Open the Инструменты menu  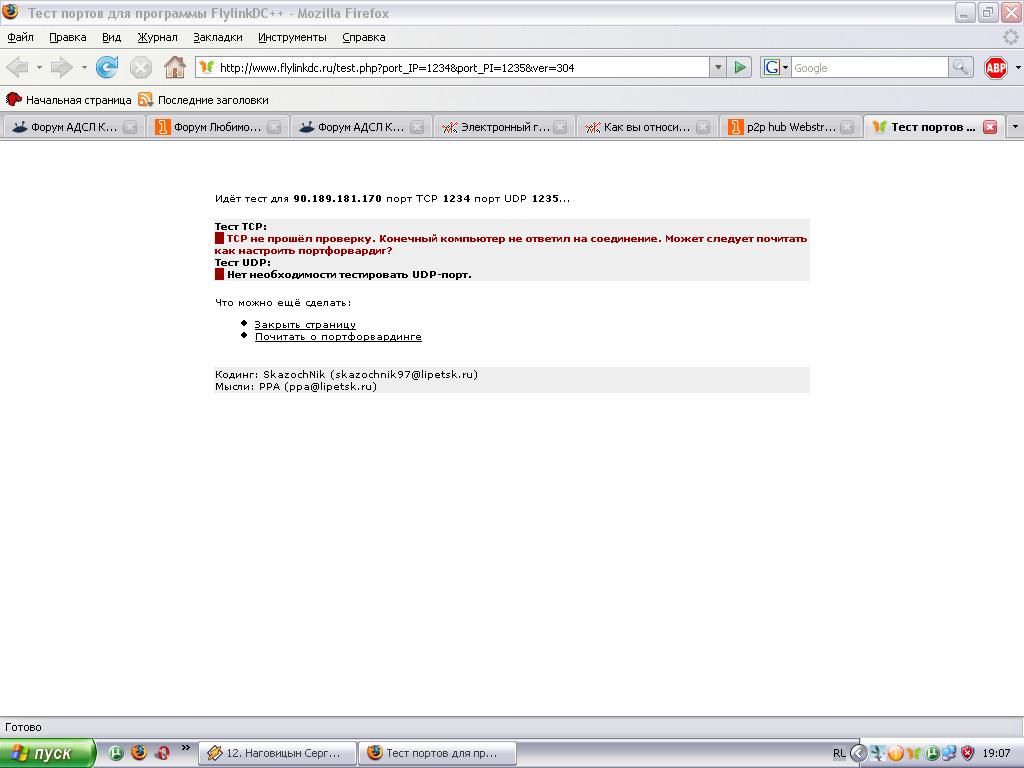[292, 37]
